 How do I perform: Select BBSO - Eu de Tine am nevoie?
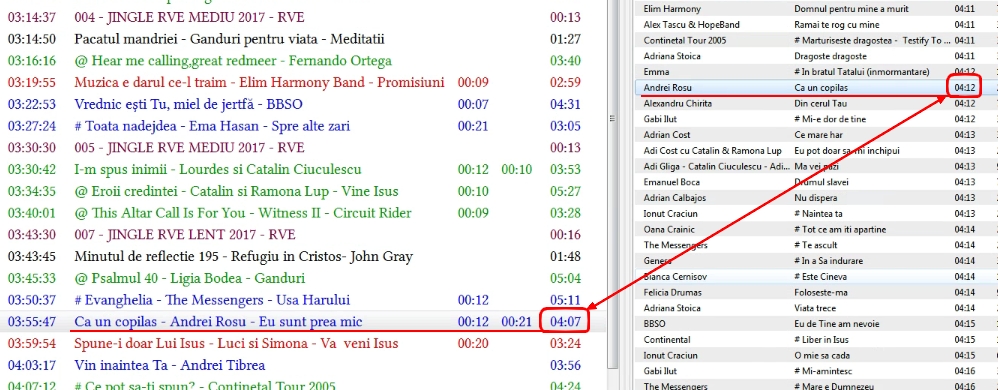click(x=817, y=324)
